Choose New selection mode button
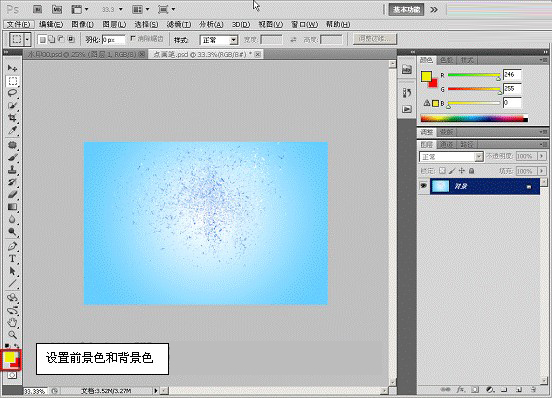The height and width of the screenshot is (398, 552). [x=42, y=39]
